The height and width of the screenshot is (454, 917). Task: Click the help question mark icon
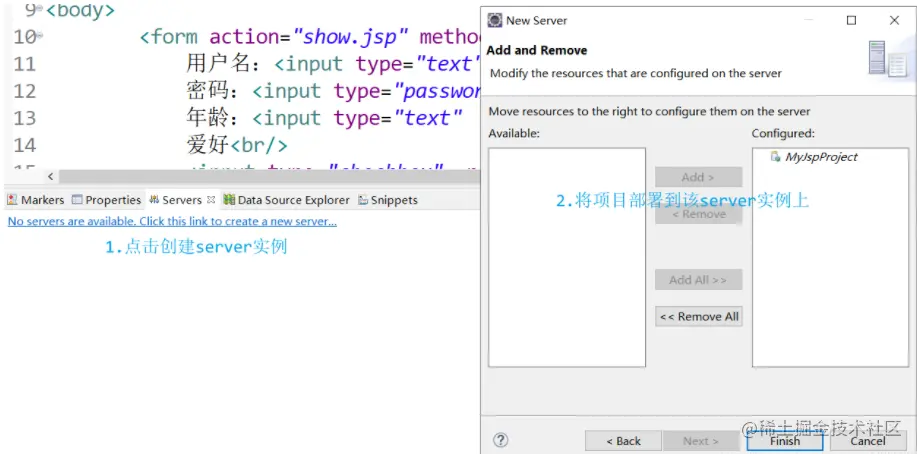click(501, 440)
